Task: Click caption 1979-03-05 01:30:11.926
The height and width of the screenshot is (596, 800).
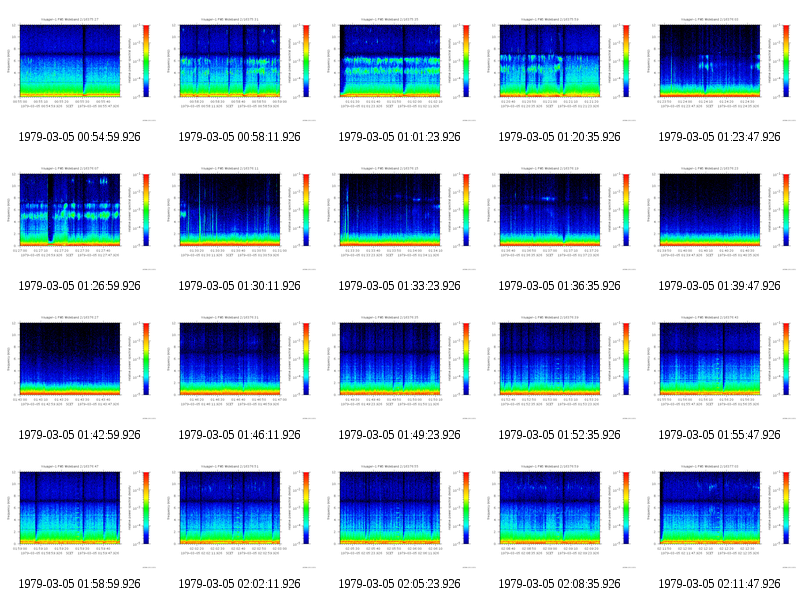Action: click(x=239, y=286)
